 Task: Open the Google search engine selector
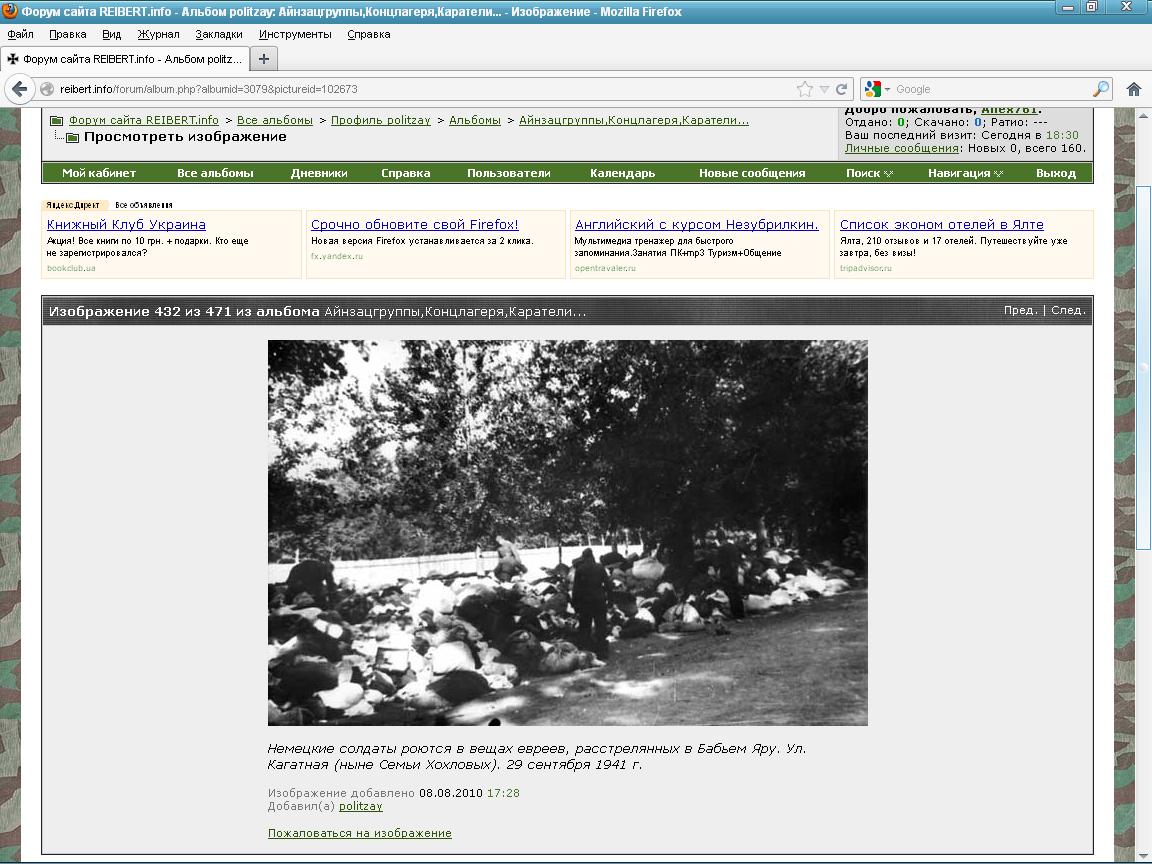[x=877, y=89]
